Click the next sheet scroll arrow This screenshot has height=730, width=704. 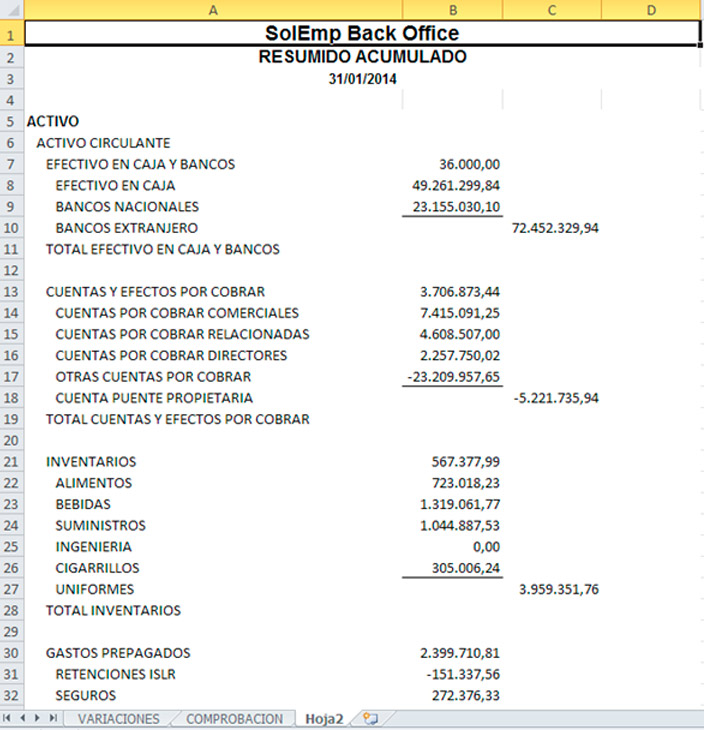pos(38,719)
